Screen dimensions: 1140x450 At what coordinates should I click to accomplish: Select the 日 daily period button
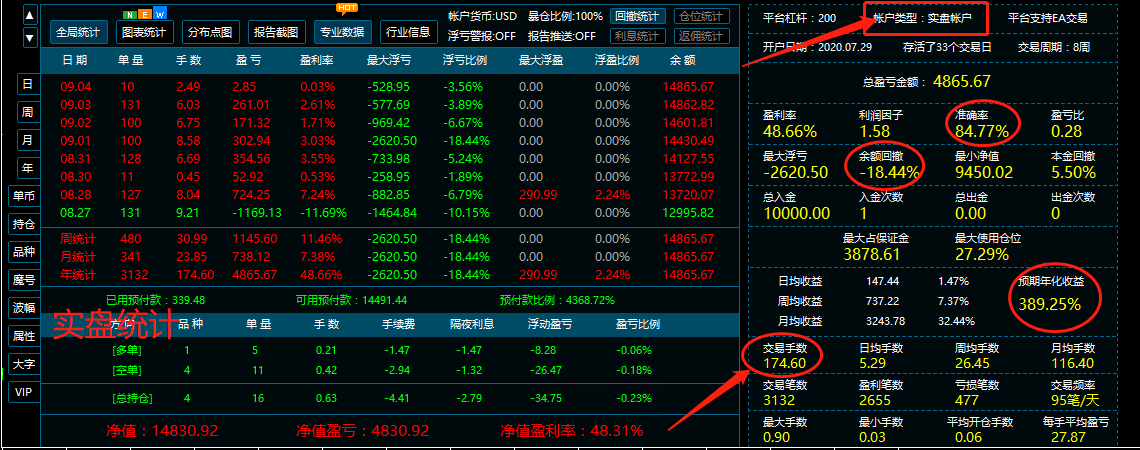[27, 85]
